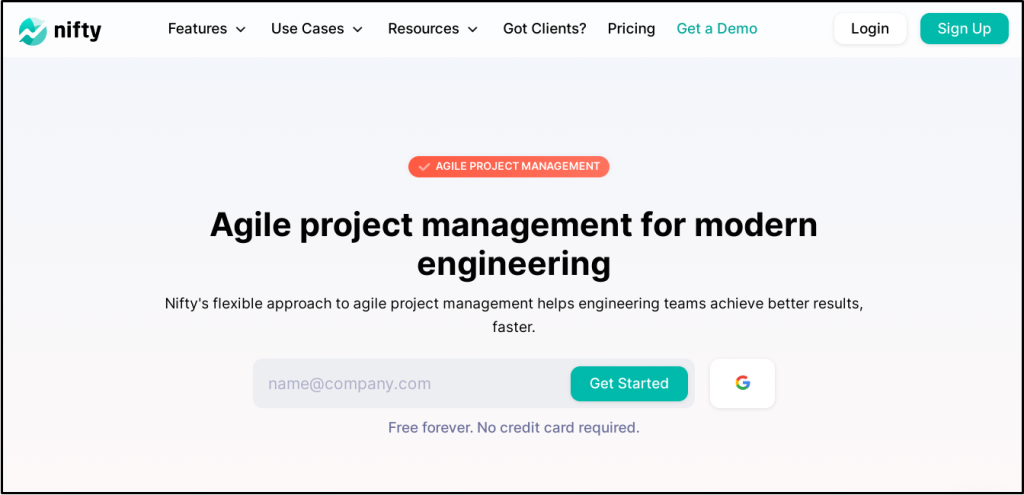Expand the Features dropdown menu

[x=206, y=29]
